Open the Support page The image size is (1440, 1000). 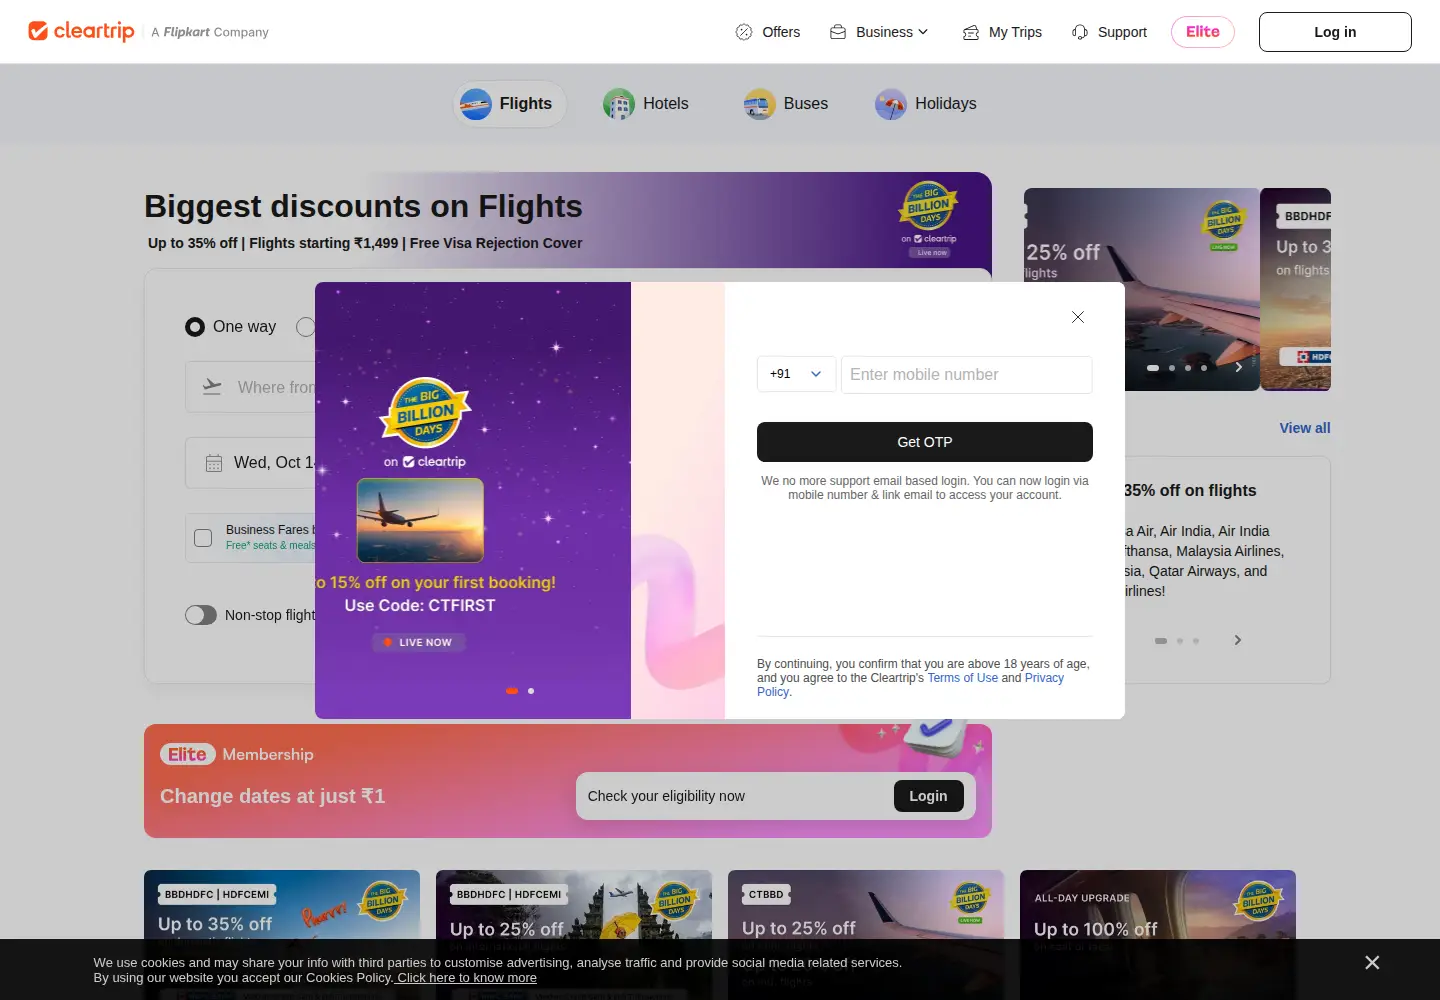1109,32
